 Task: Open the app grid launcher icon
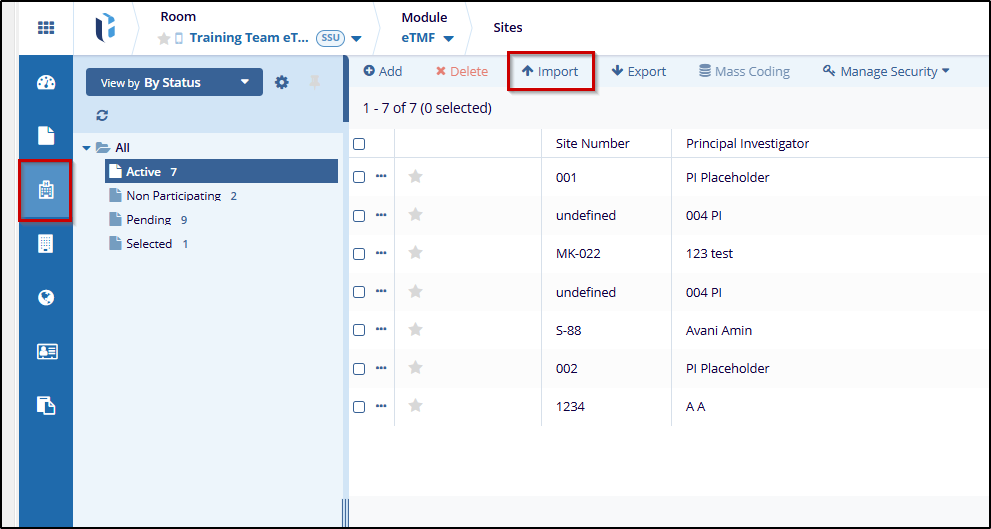(46, 28)
